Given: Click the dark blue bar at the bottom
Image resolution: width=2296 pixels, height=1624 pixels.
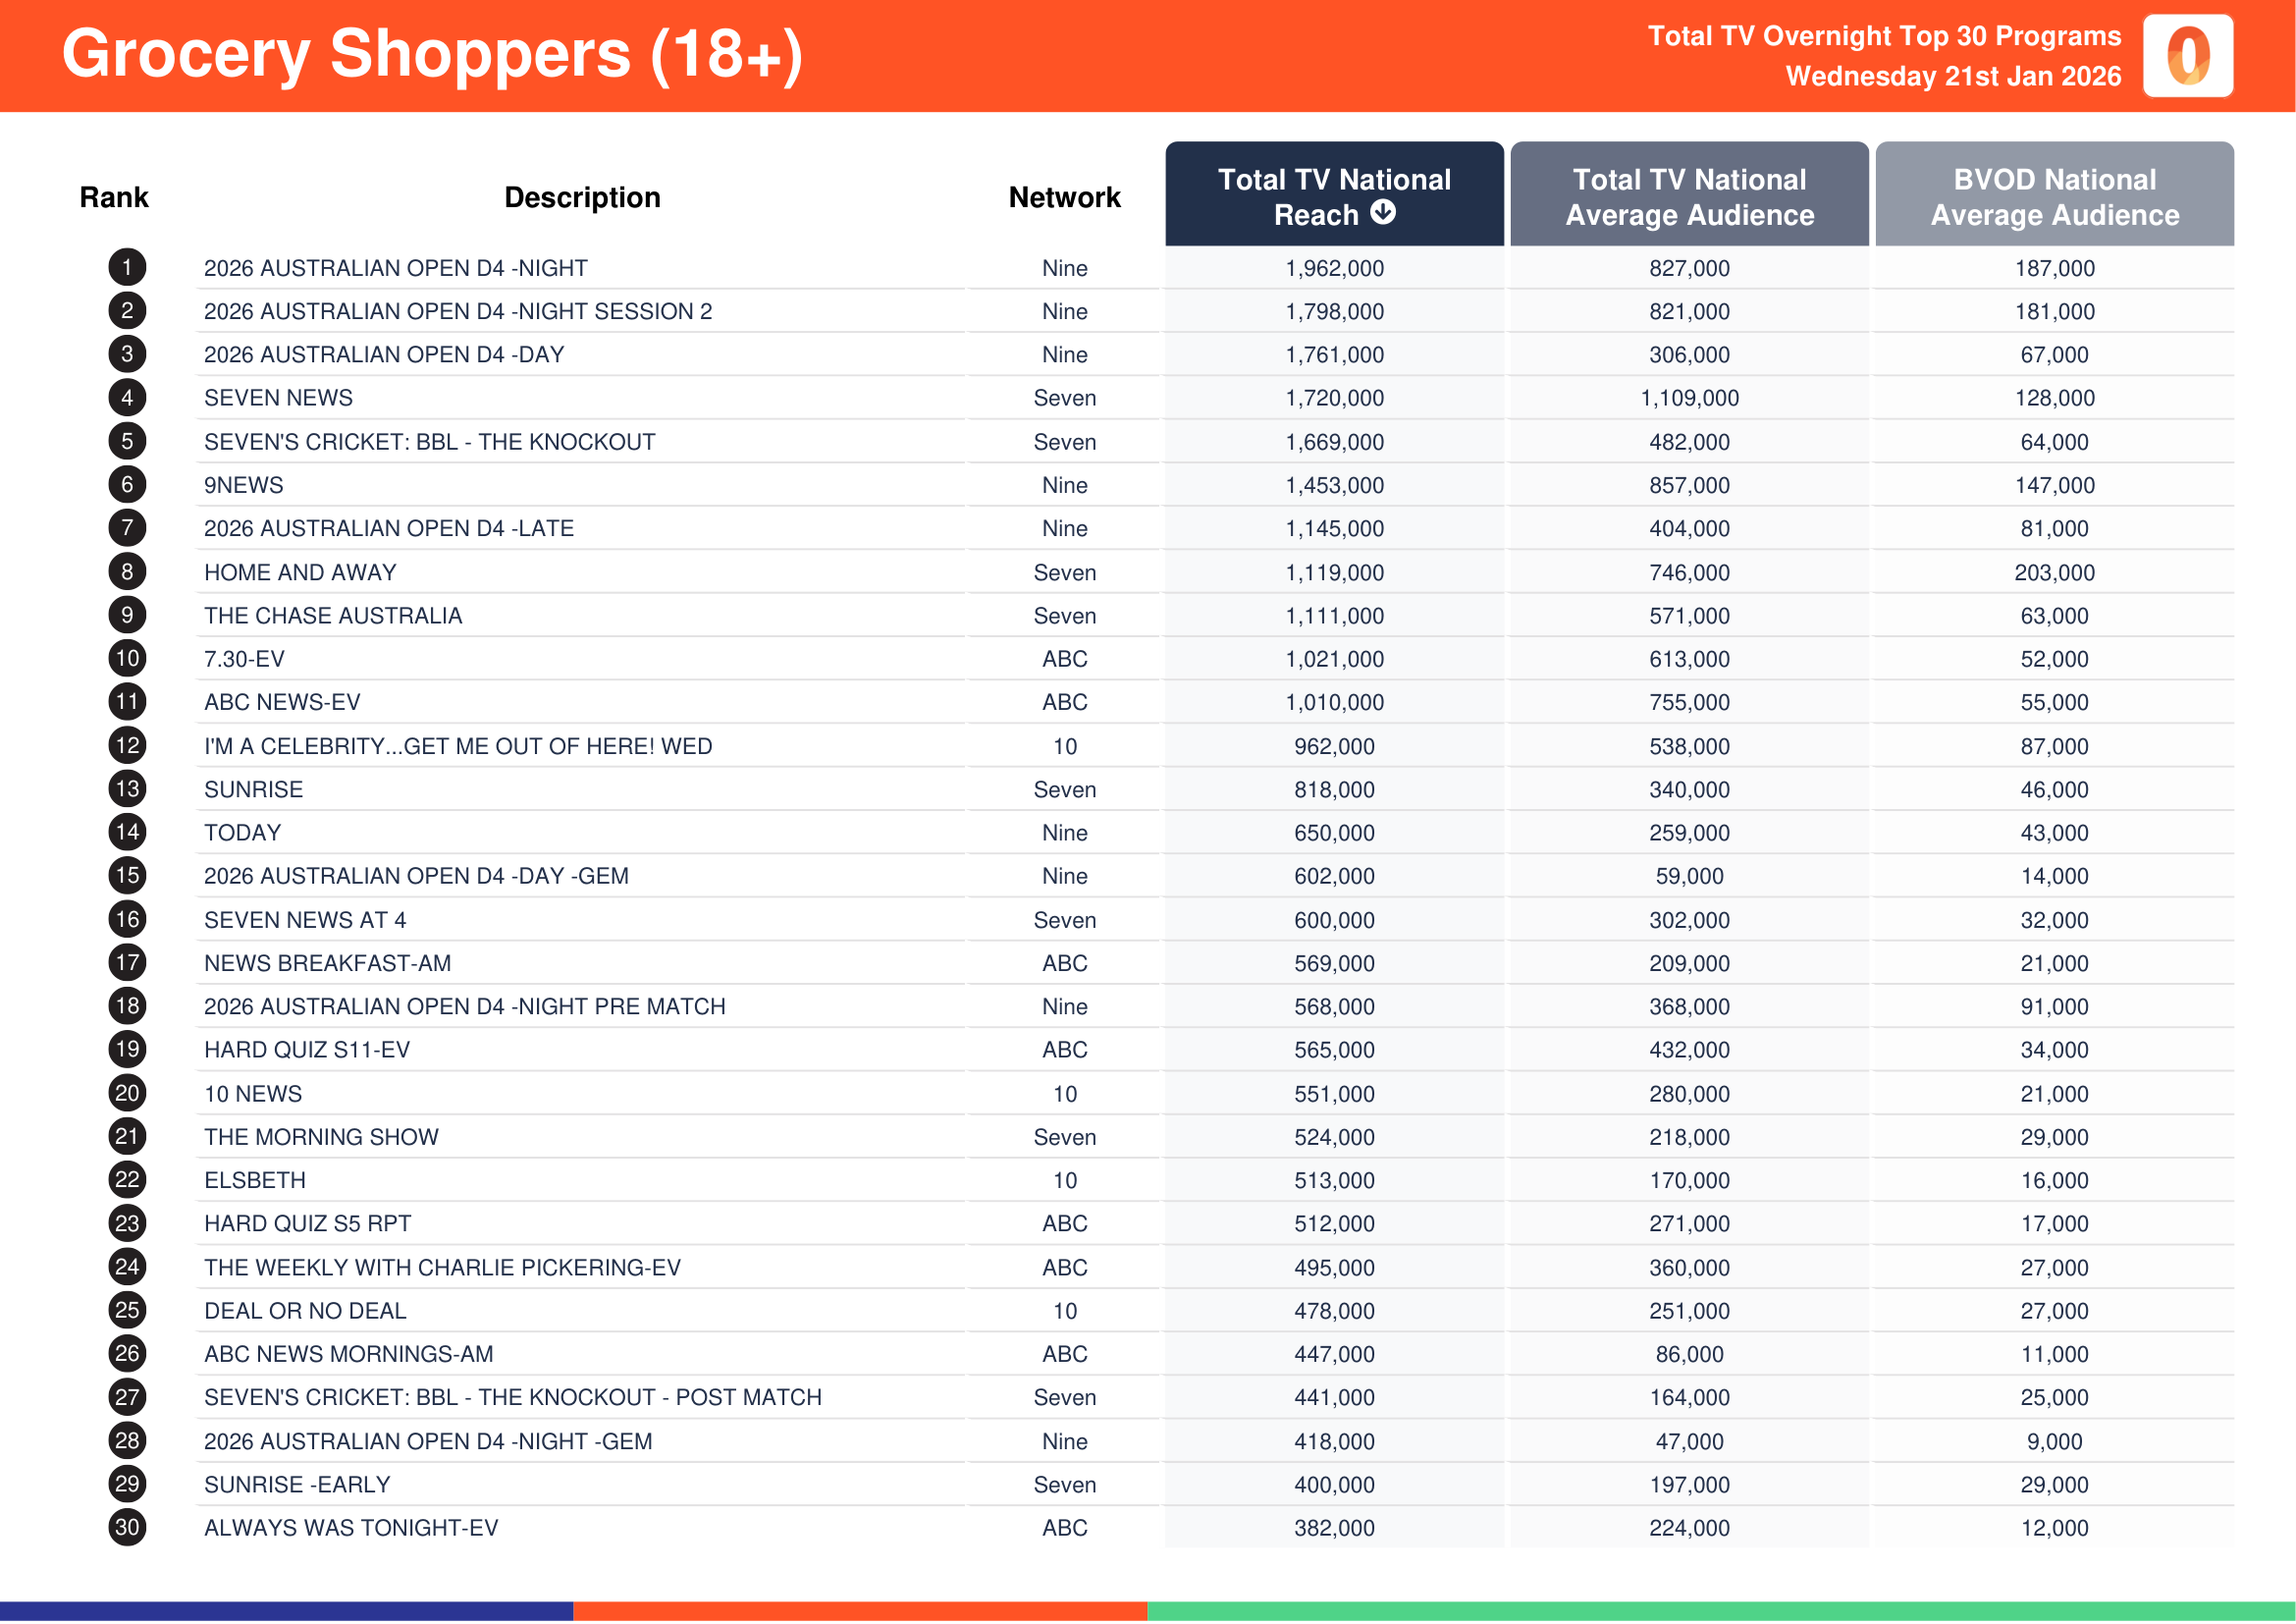Looking at the screenshot, I should (286, 1611).
